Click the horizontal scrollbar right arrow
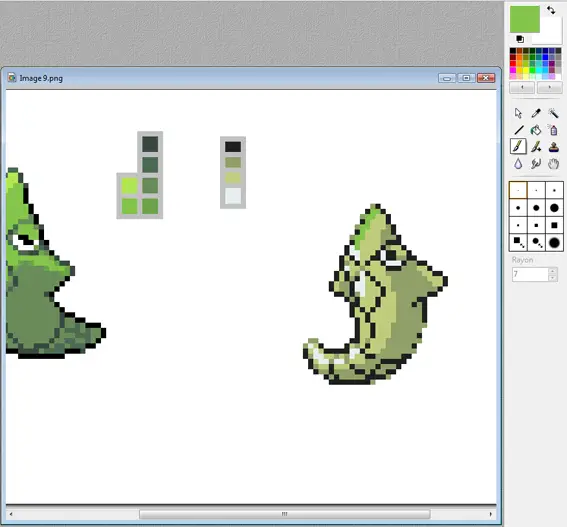 coord(491,514)
